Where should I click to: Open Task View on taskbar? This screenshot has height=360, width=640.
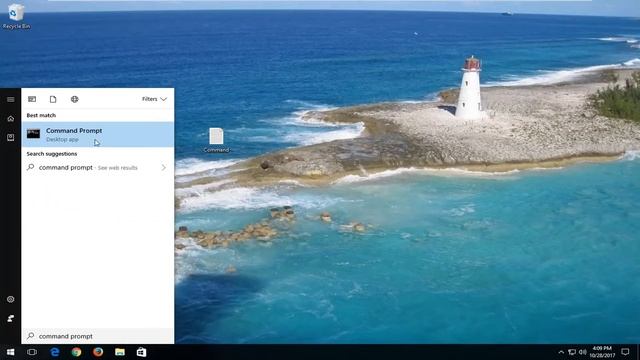(32, 352)
